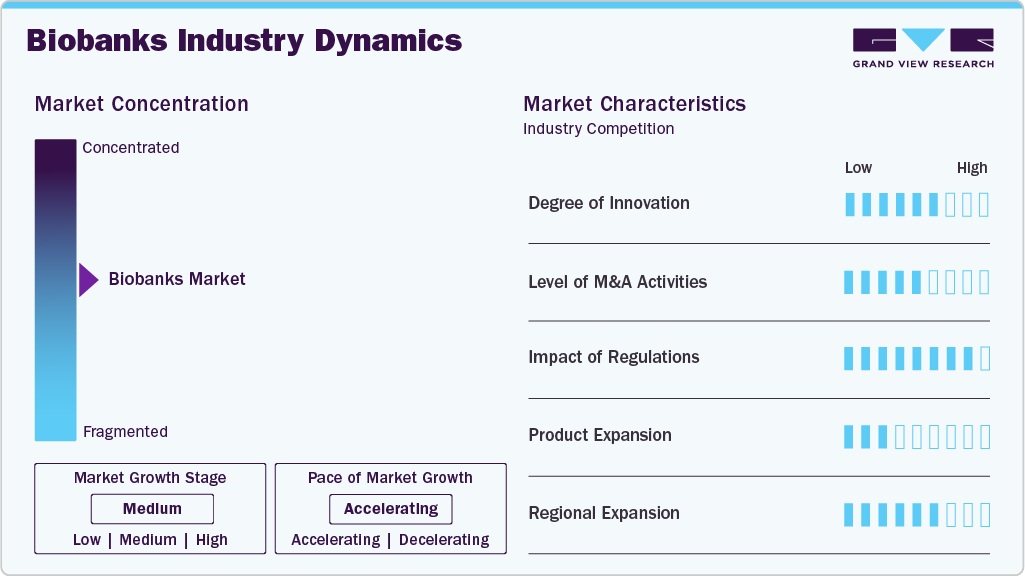1025x576 pixels.
Task: Click the Fragmented label
Action: pos(125,432)
